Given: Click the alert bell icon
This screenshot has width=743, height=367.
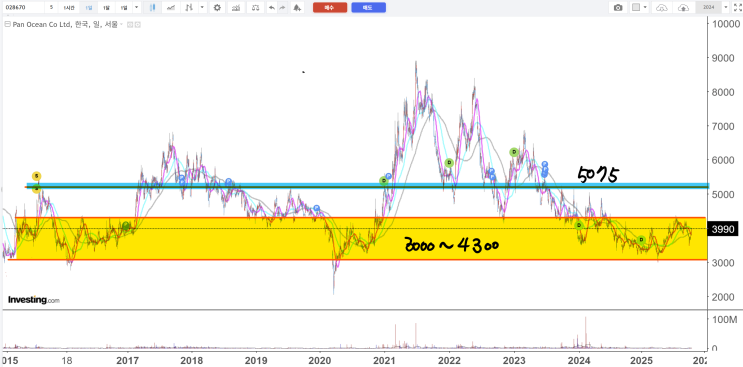Looking at the screenshot, I should point(297,8).
